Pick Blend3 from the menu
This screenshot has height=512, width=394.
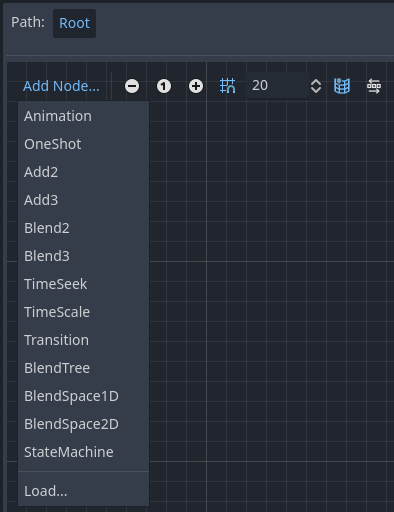[x=84, y=256]
